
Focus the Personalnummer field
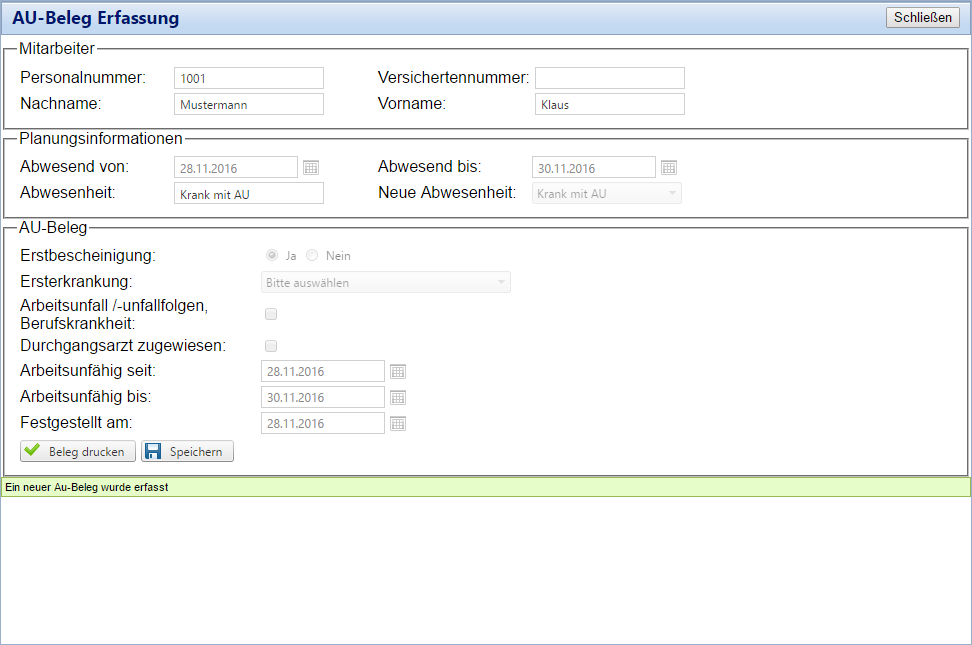pos(249,78)
